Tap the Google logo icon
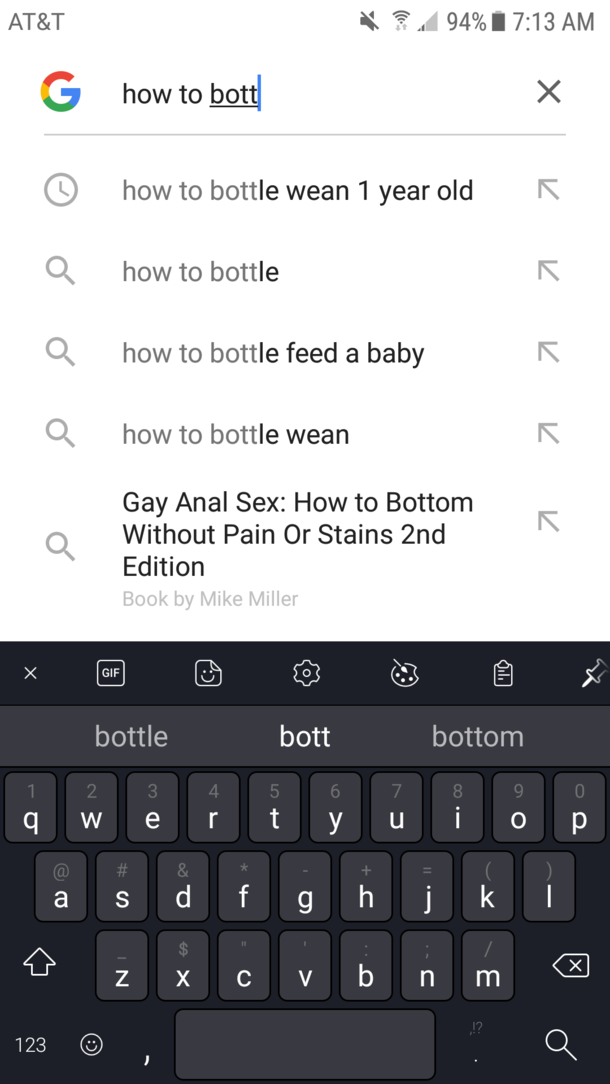Image resolution: width=610 pixels, height=1084 pixels. [61, 93]
